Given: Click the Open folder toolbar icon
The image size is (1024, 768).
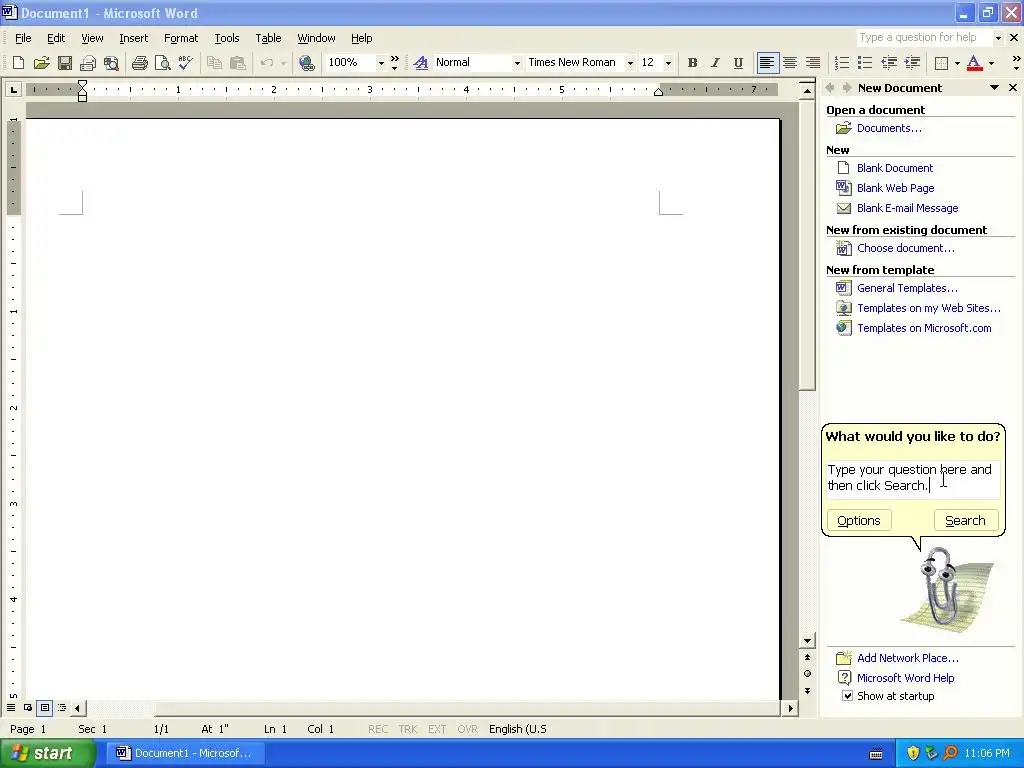Looking at the screenshot, I should point(41,63).
